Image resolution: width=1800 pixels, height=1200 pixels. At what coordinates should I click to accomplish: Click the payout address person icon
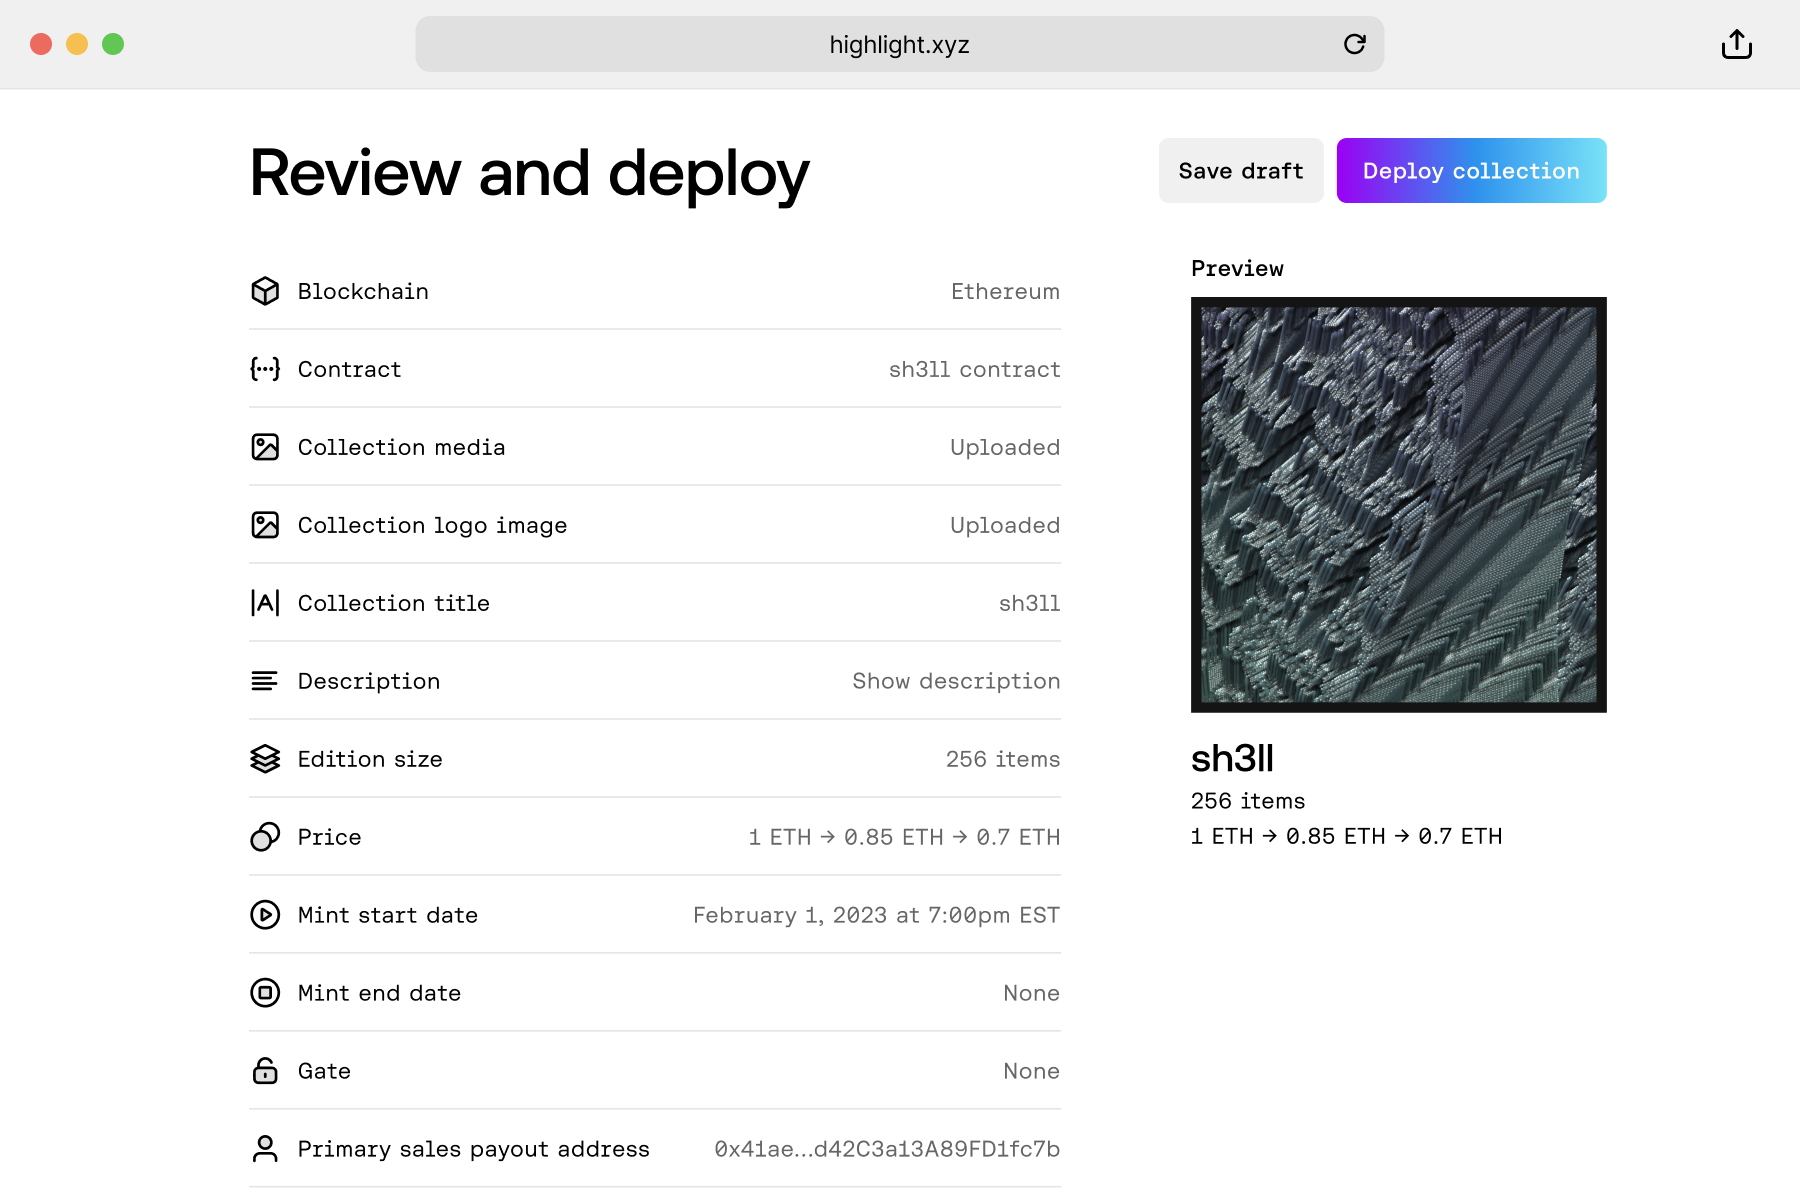coord(265,1149)
